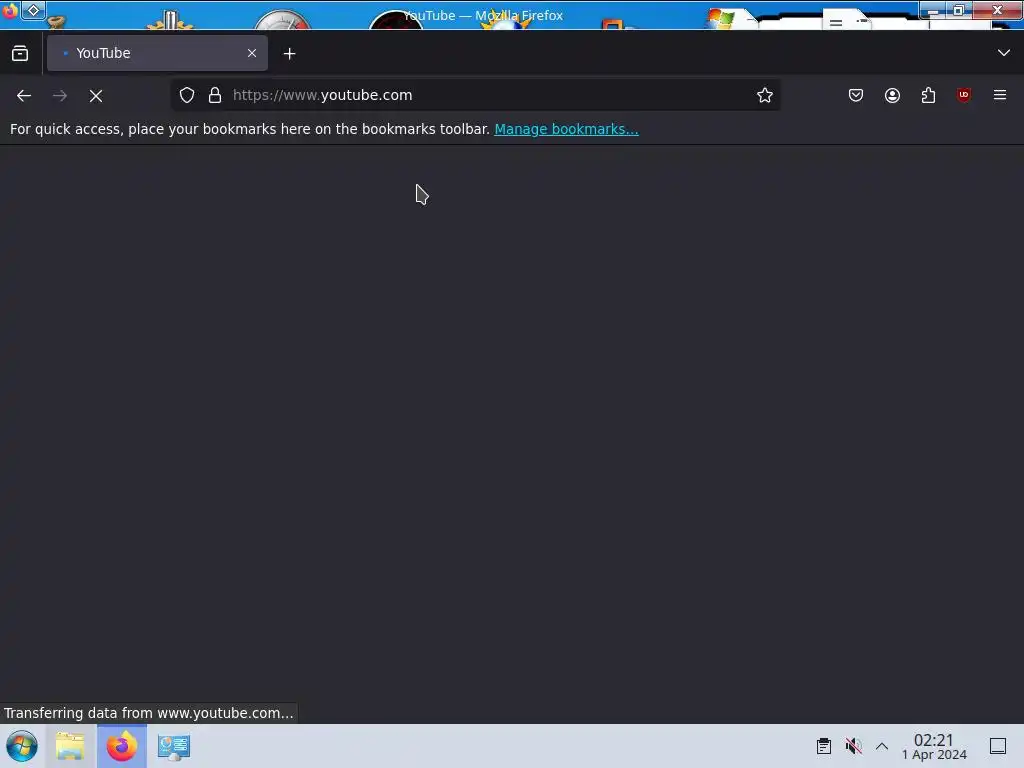Viewport: 1024px width, 768px height.
Task: Open a new tab with plus button
Action: 289,54
